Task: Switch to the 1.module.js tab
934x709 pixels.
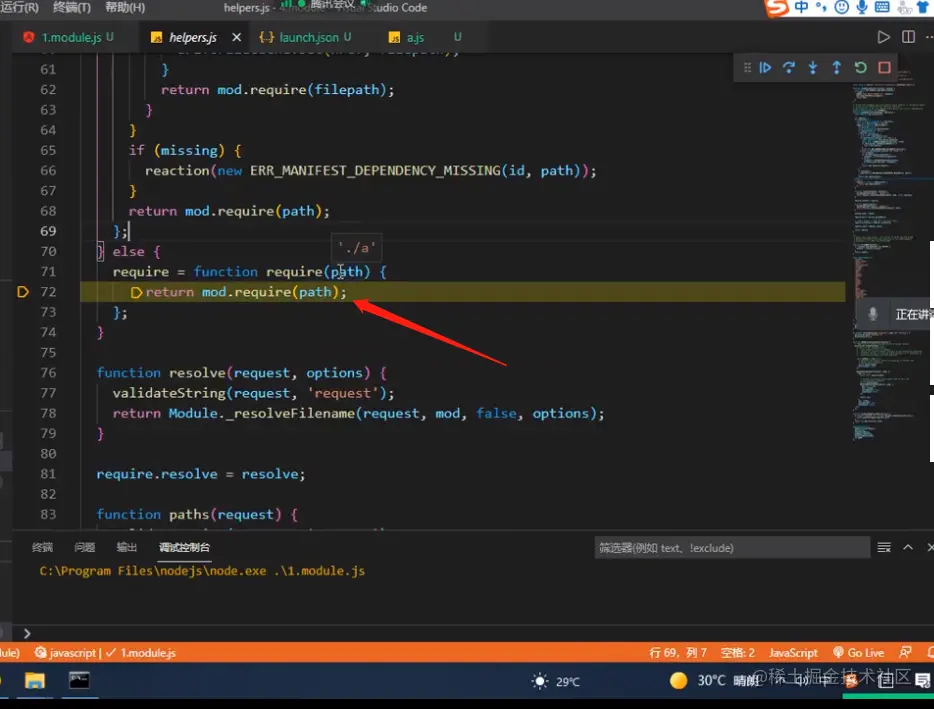Action: [69, 37]
